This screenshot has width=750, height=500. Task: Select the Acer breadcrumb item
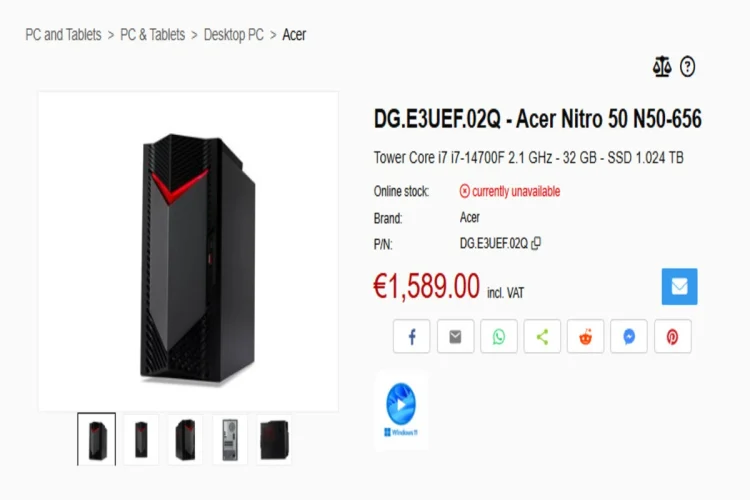click(x=294, y=35)
